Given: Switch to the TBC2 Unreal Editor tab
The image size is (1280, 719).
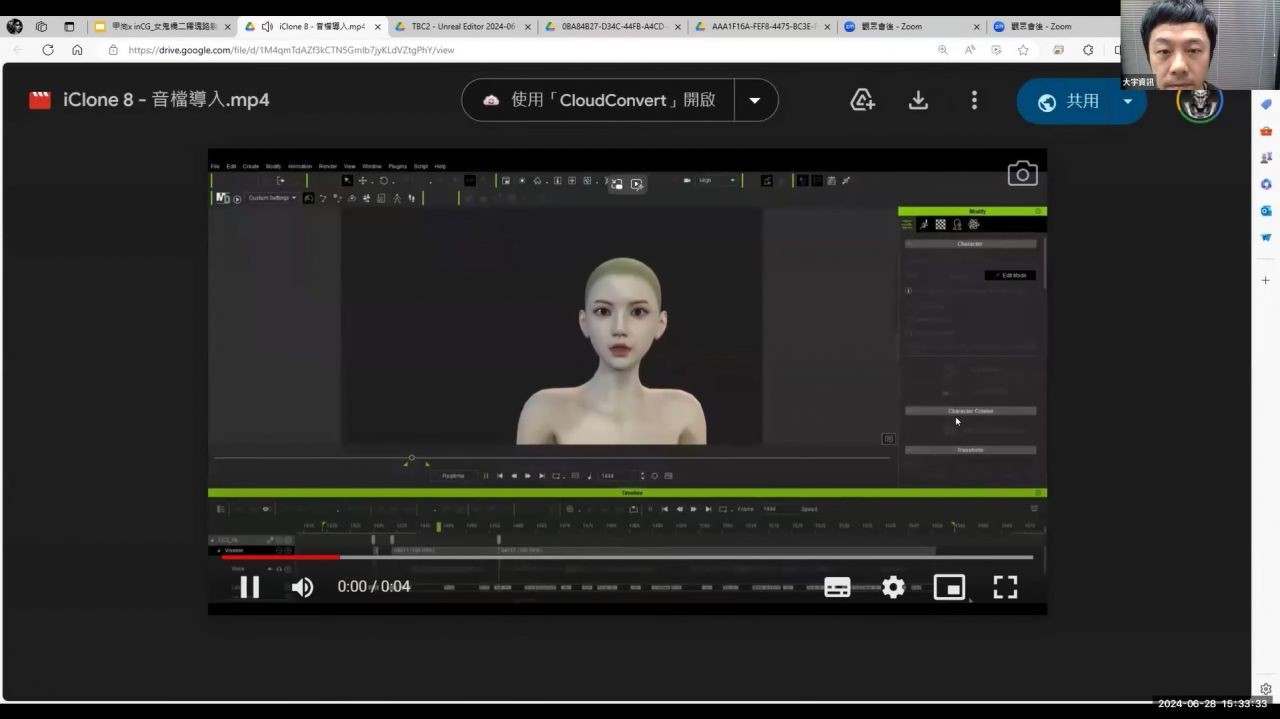Looking at the screenshot, I should (x=460, y=27).
